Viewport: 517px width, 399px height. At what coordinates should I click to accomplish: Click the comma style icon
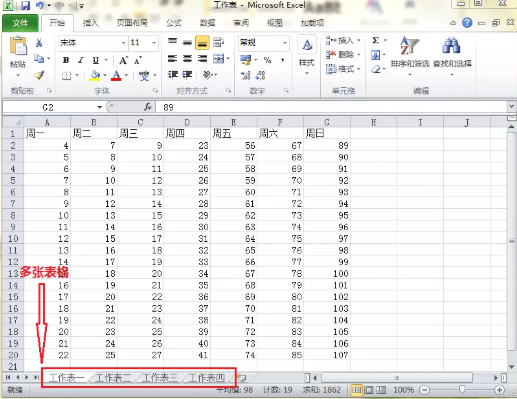pyautogui.click(x=282, y=60)
